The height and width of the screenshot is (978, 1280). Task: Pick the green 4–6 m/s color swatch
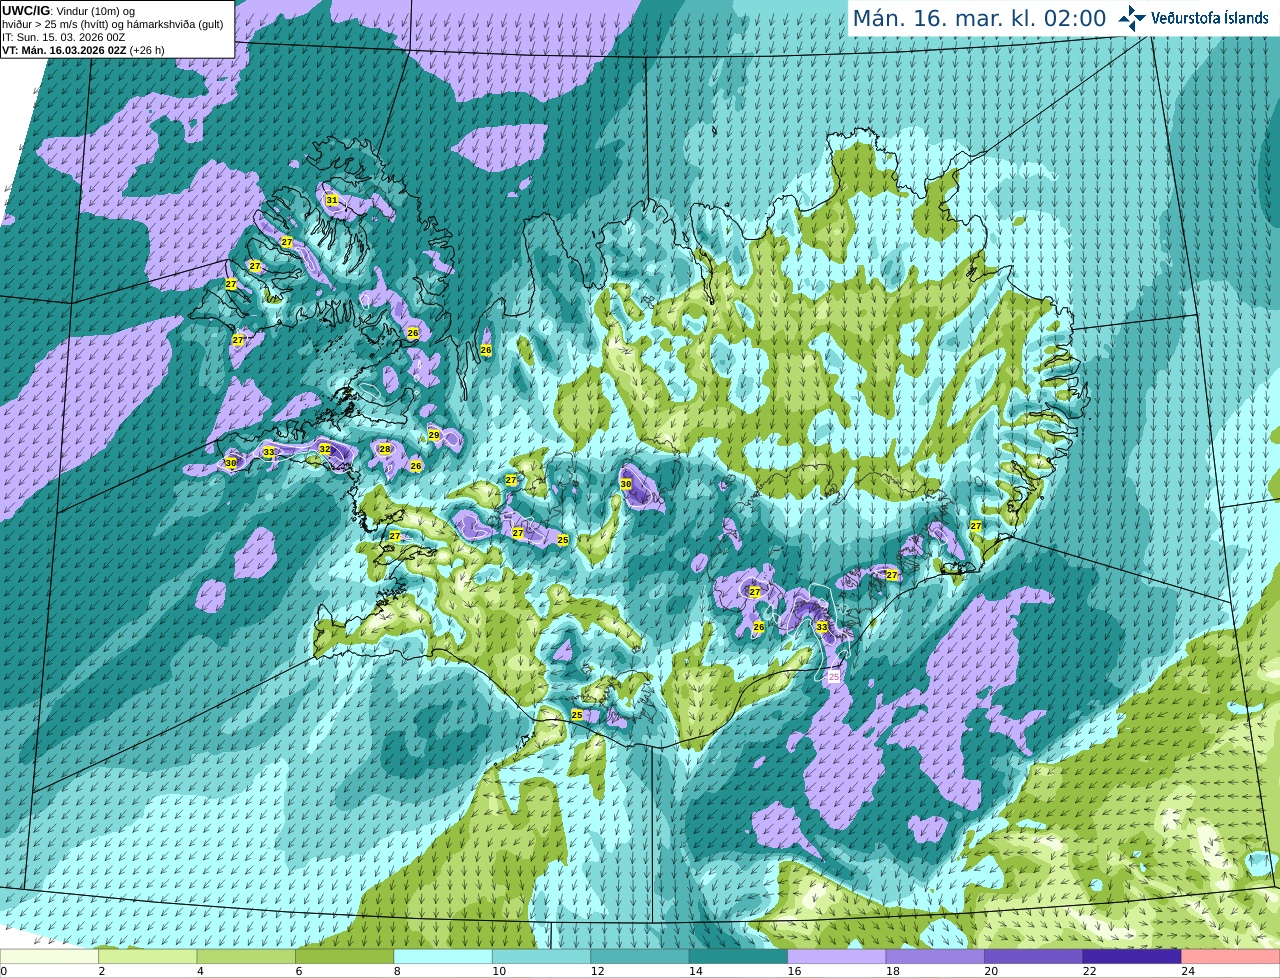(x=246, y=956)
